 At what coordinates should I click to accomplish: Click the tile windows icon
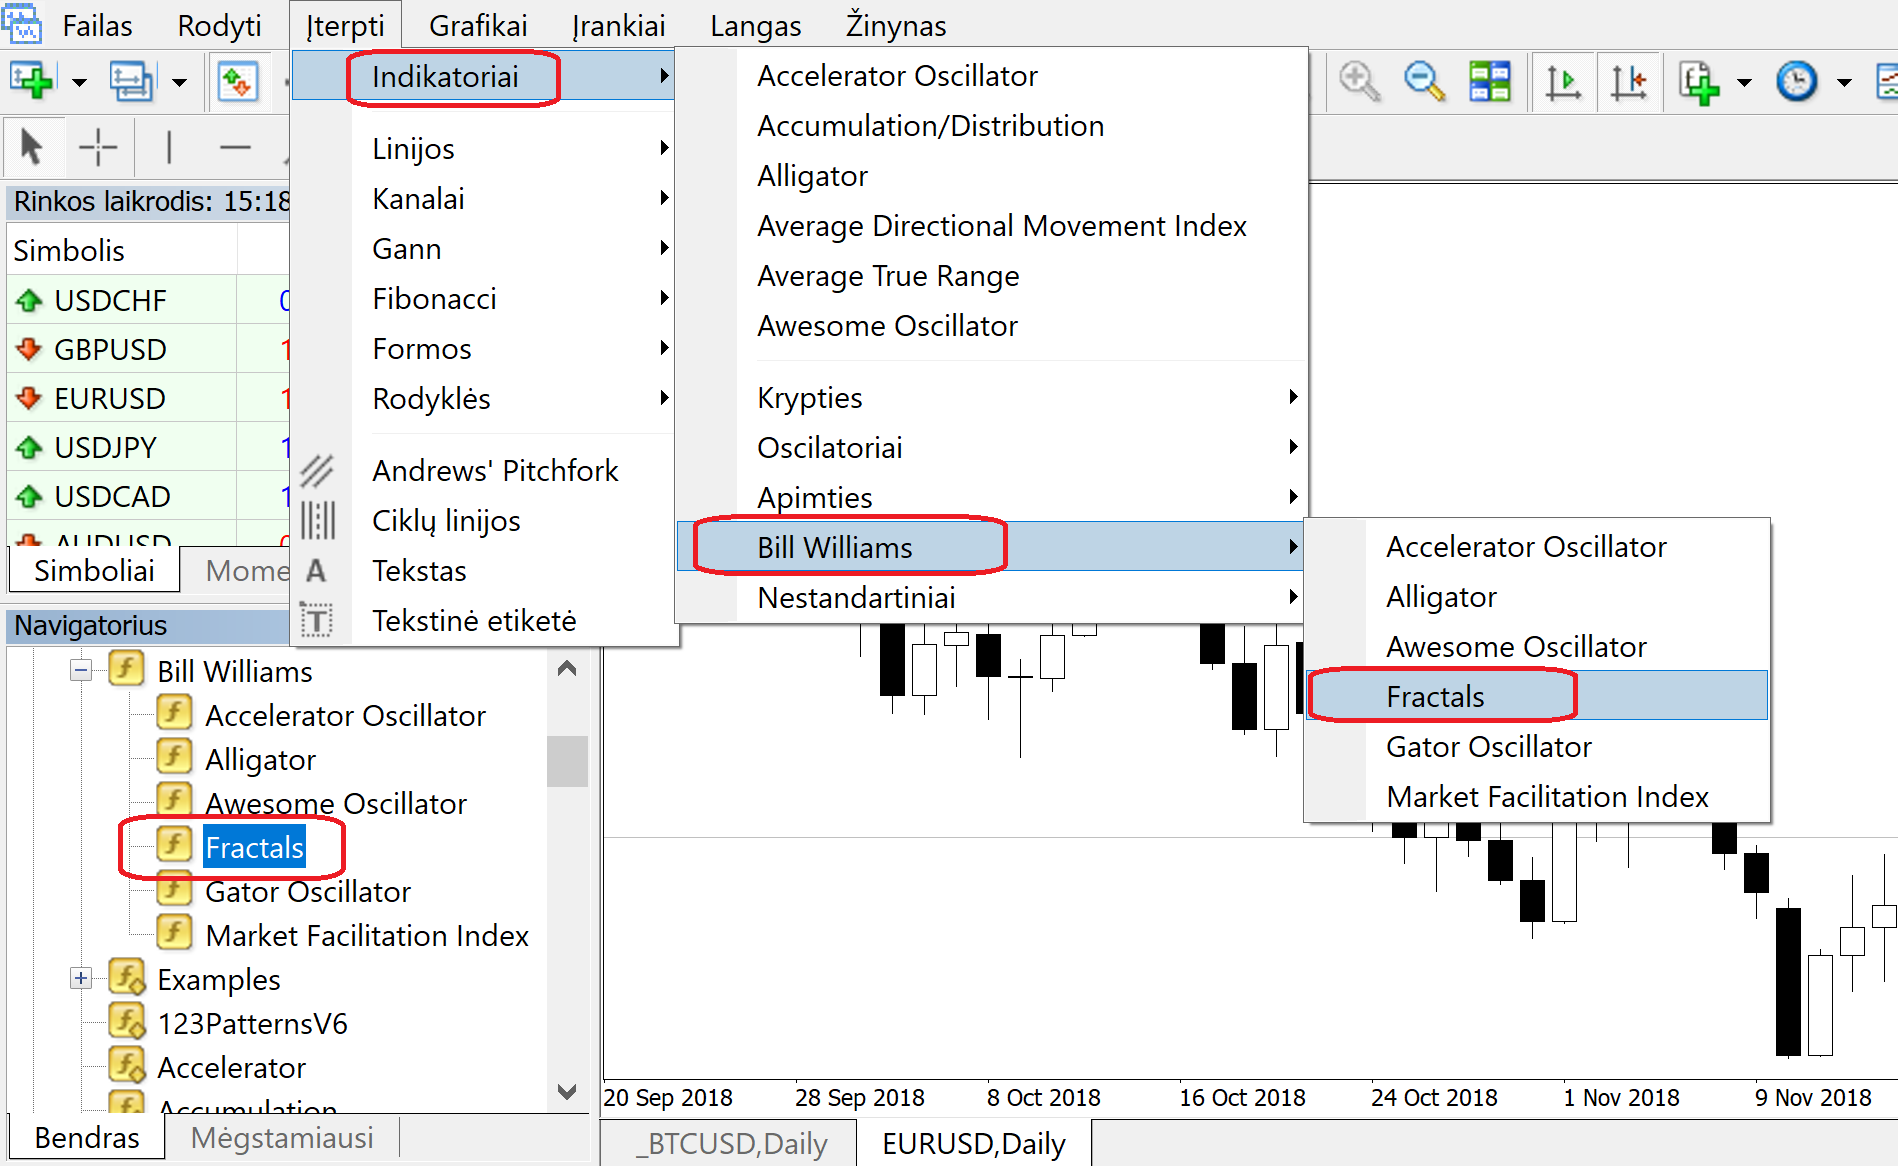point(1489,81)
